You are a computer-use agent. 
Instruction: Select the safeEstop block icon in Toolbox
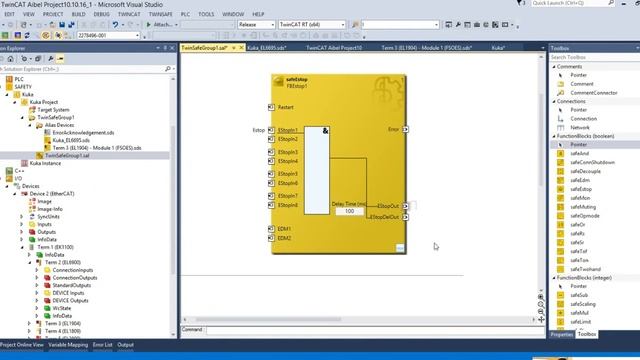tap(560, 189)
